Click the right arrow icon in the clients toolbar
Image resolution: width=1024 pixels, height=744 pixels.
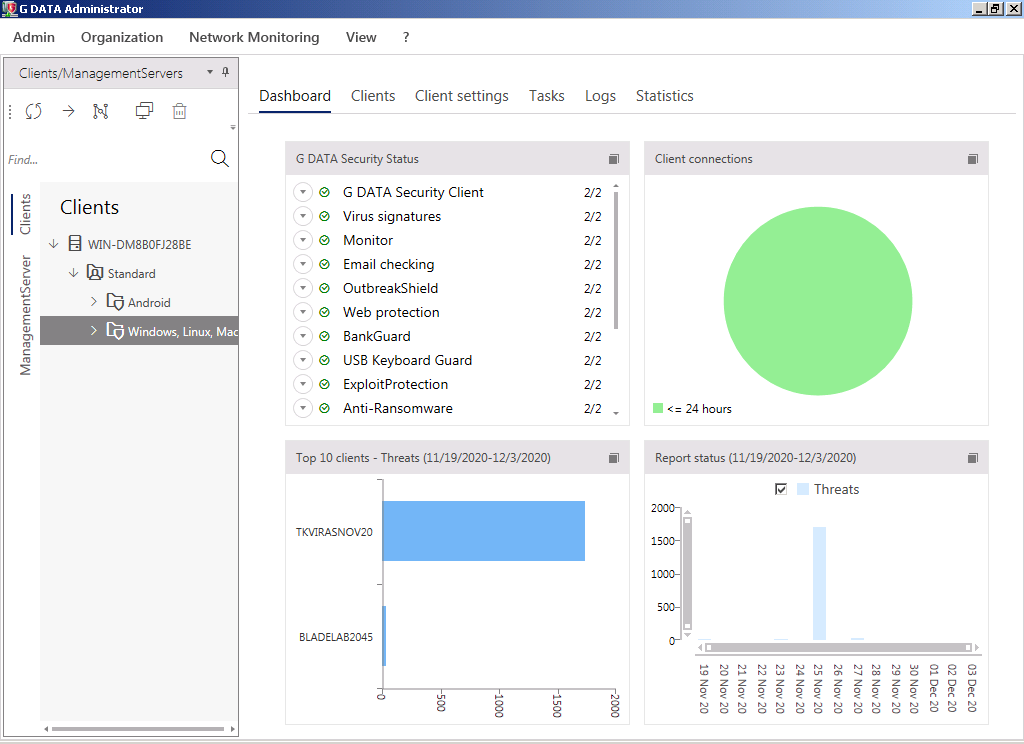pos(68,111)
